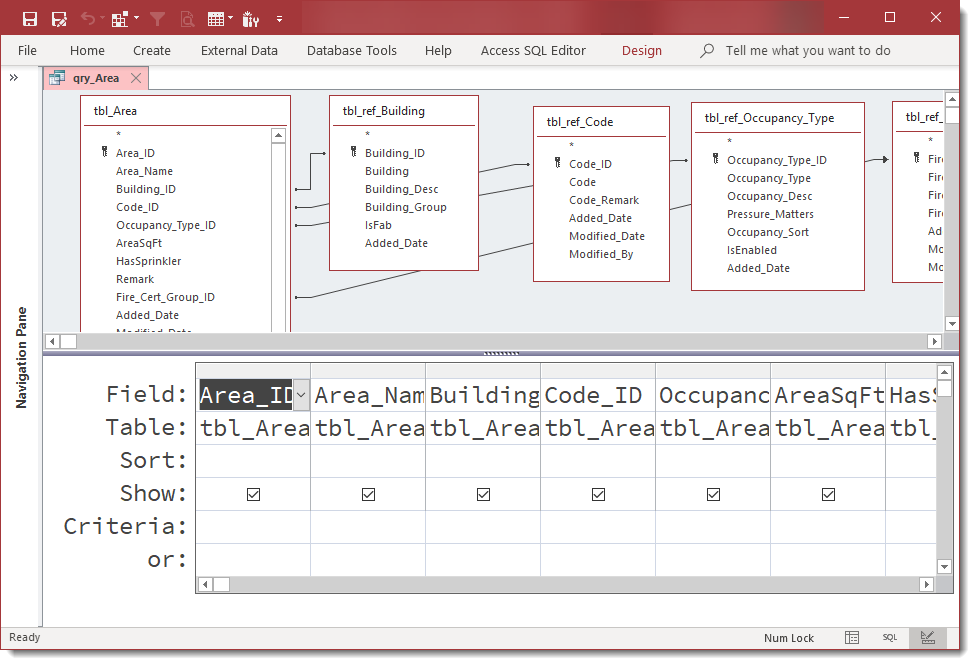Viewport: 975px width, 665px height.
Task: Switch to Design View in status bar
Action: tap(928, 638)
